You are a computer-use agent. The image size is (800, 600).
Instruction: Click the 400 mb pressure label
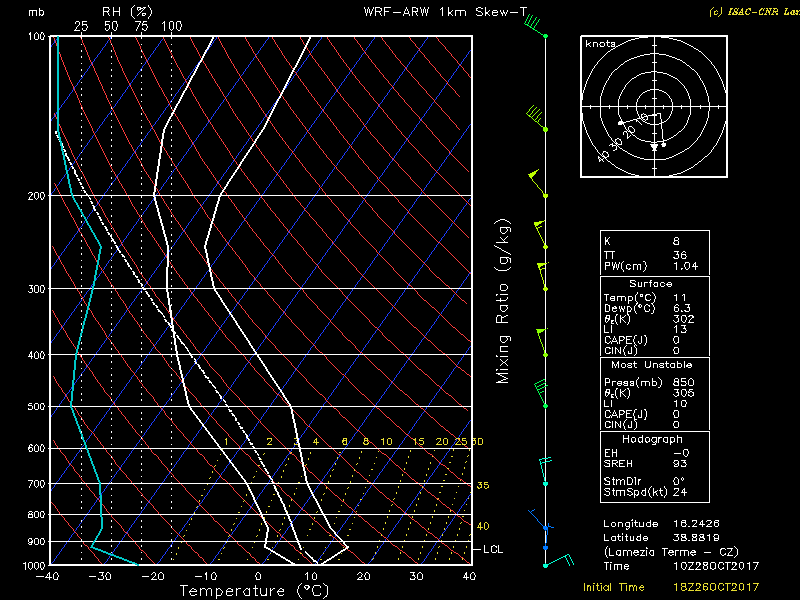click(36, 355)
